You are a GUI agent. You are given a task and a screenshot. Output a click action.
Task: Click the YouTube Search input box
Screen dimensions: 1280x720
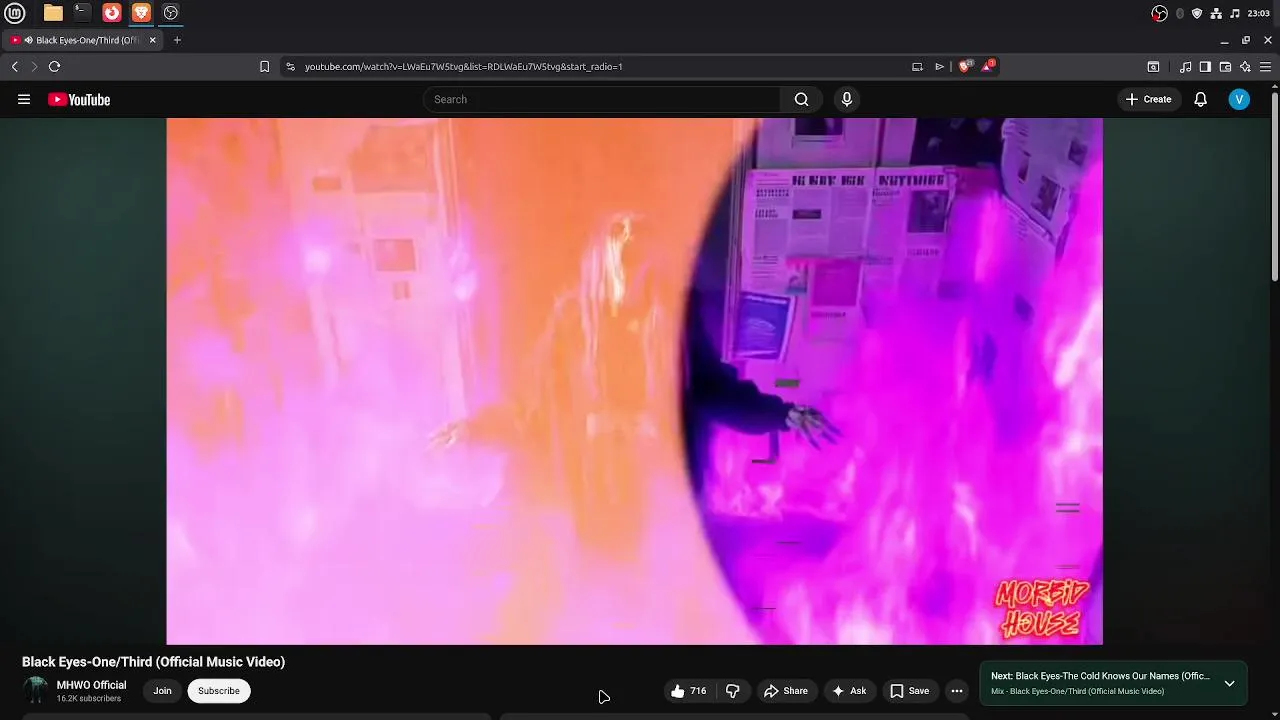pos(602,99)
